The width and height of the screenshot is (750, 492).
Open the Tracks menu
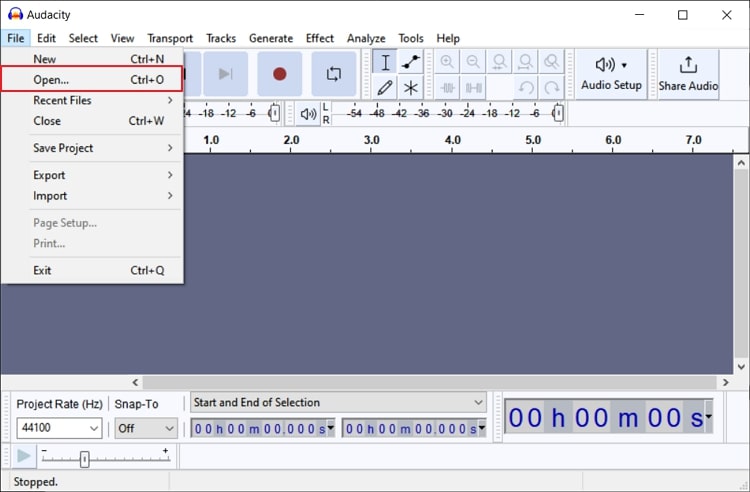[221, 38]
